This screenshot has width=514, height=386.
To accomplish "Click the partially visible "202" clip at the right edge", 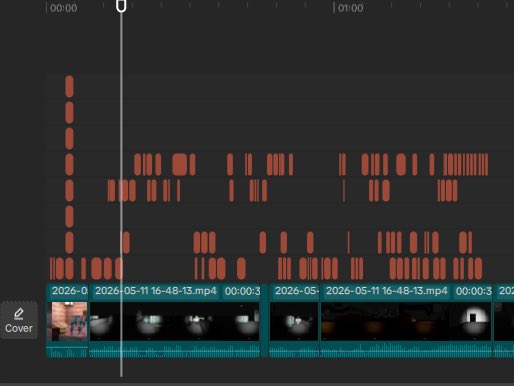I will coord(504,320).
